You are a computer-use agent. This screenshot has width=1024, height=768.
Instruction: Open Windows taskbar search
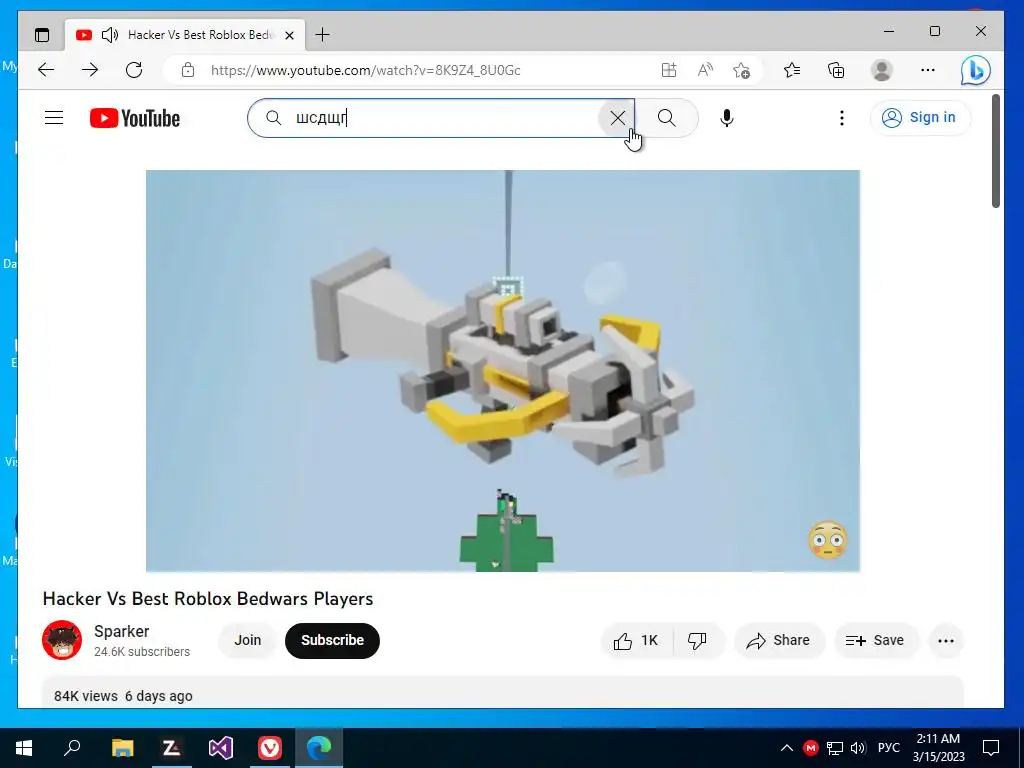pyautogui.click(x=72, y=748)
